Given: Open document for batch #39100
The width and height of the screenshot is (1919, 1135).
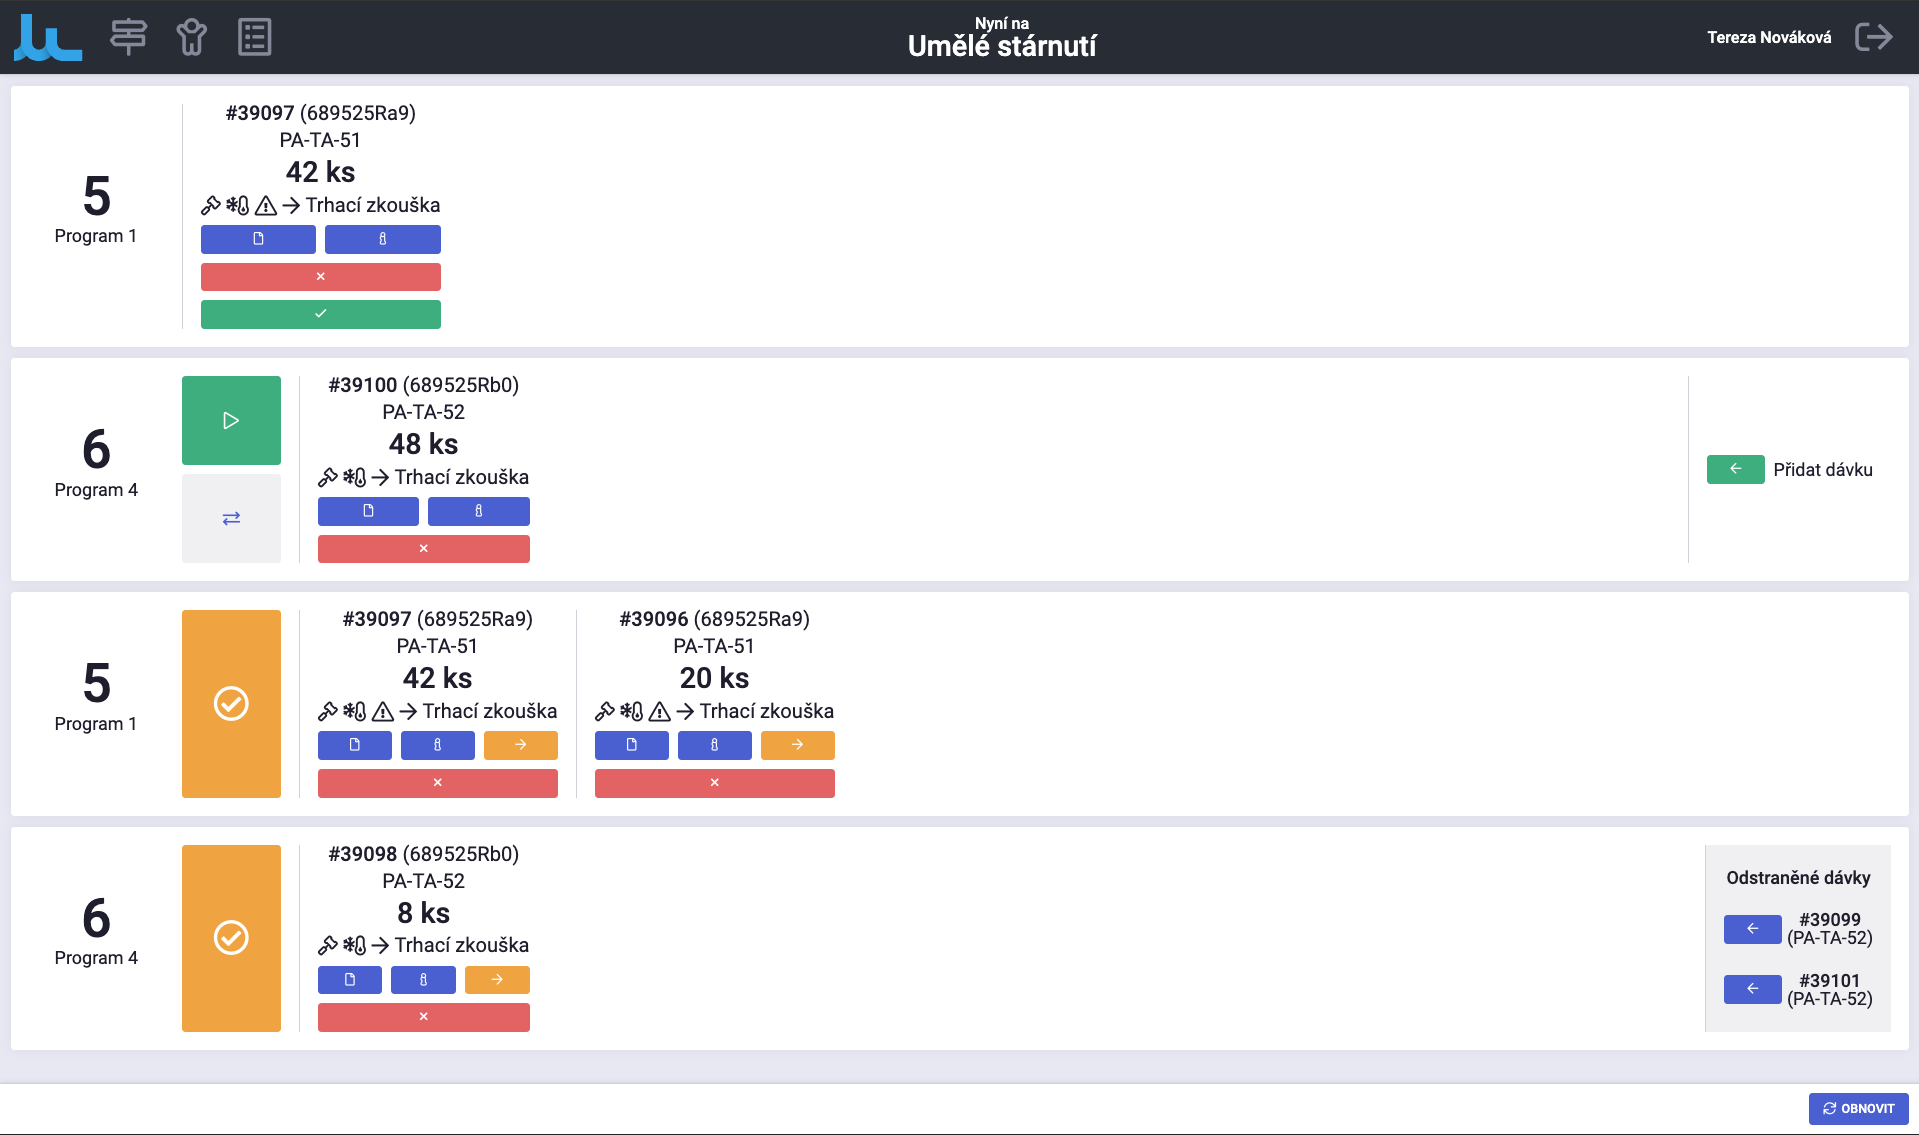Looking at the screenshot, I should coord(368,511).
